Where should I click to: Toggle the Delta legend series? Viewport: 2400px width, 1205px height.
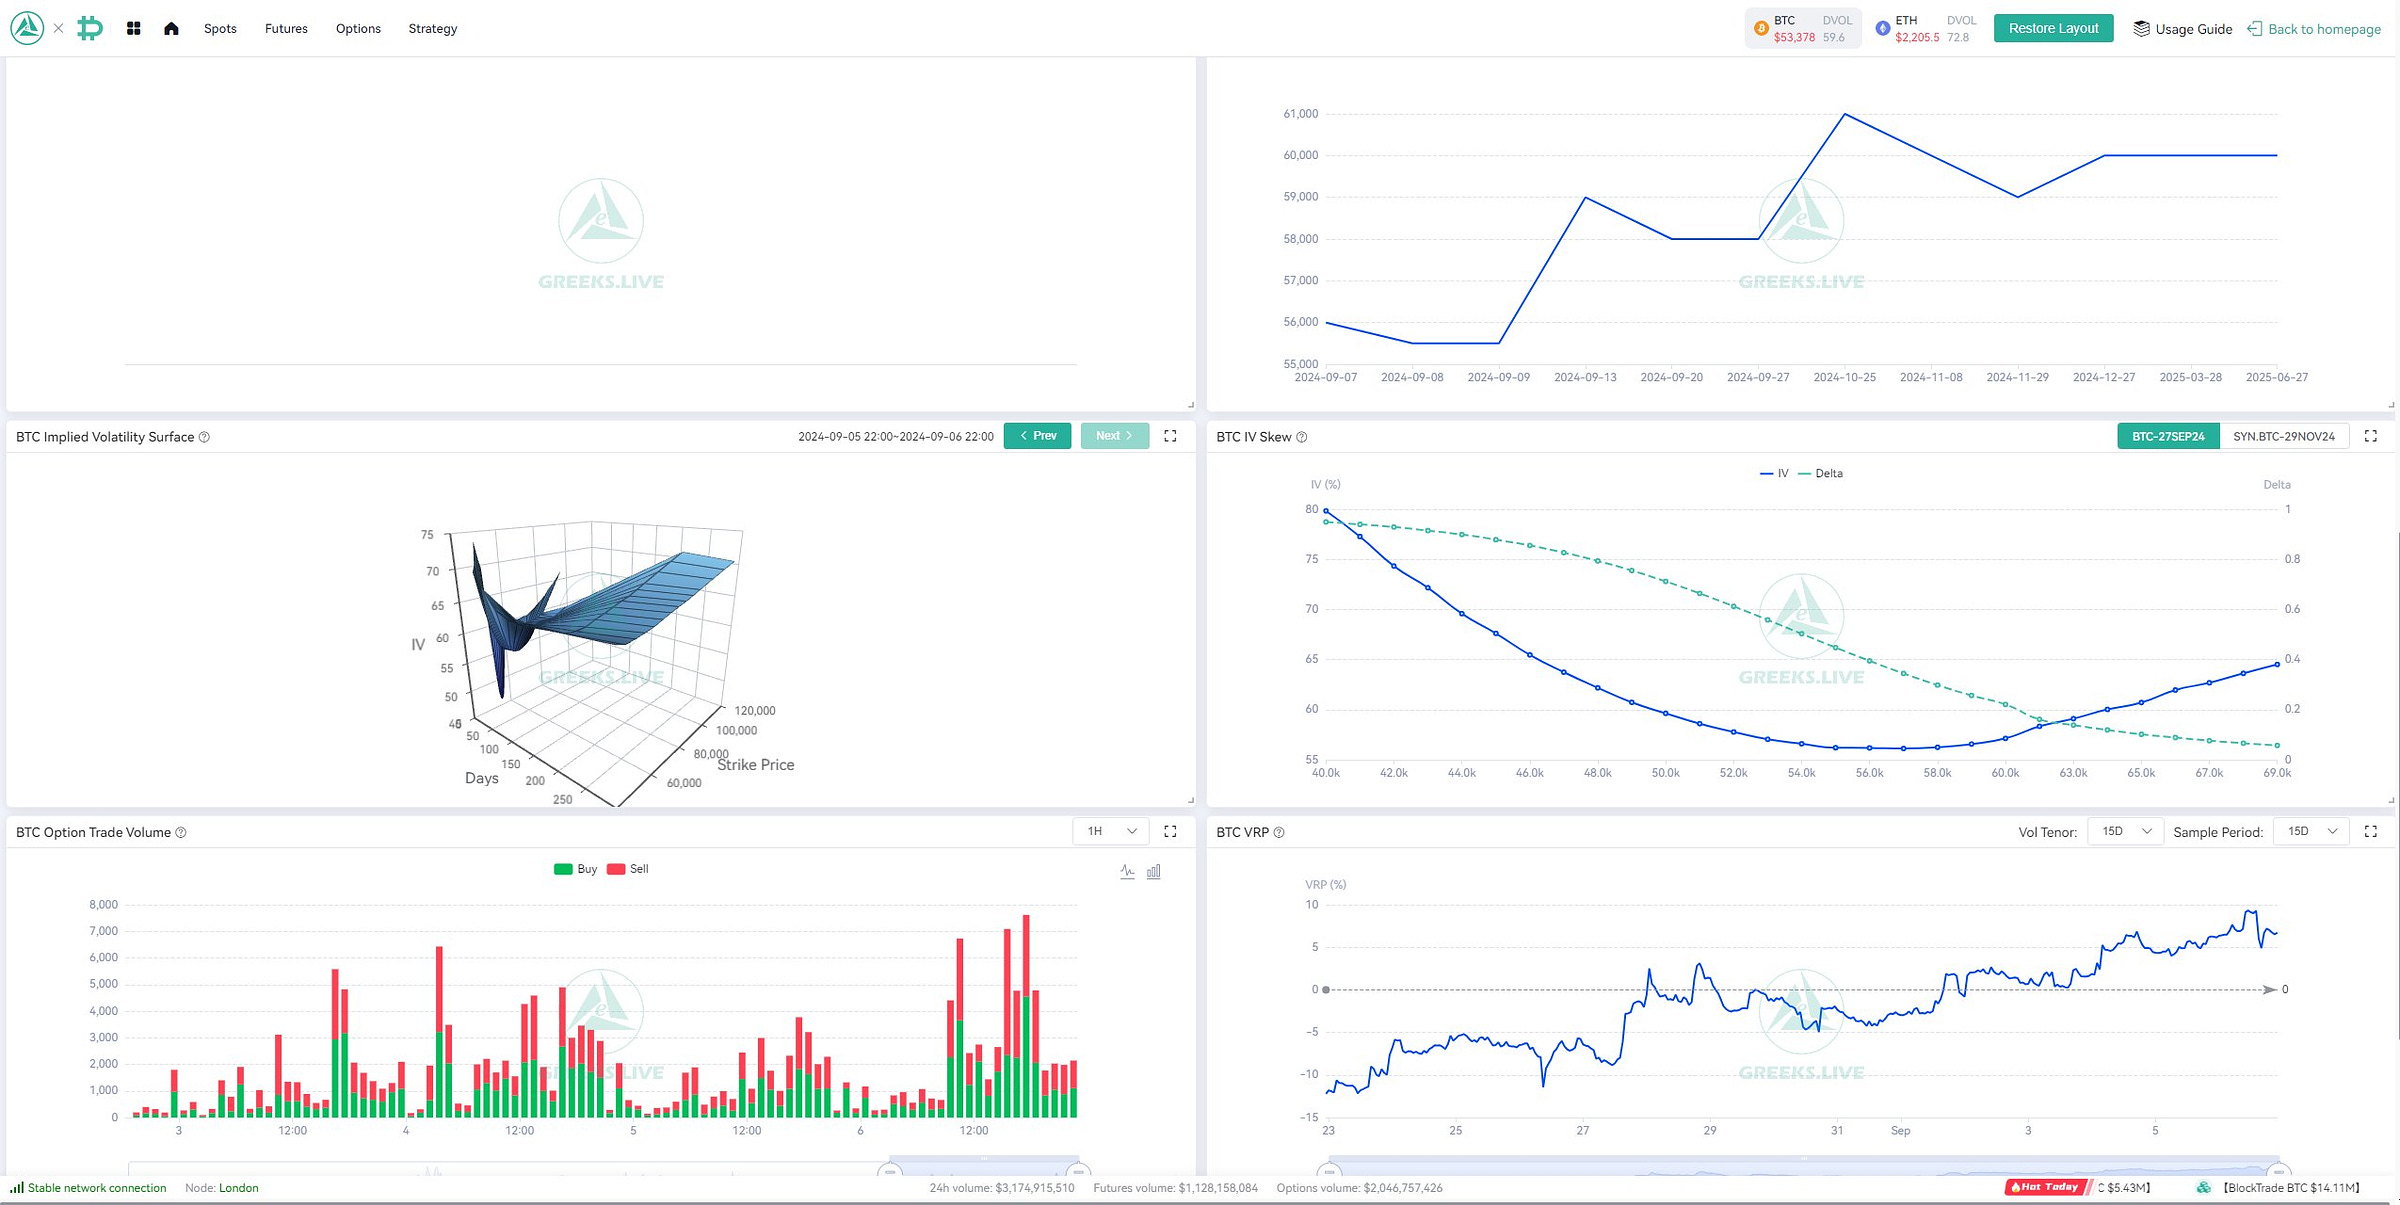tap(1820, 473)
